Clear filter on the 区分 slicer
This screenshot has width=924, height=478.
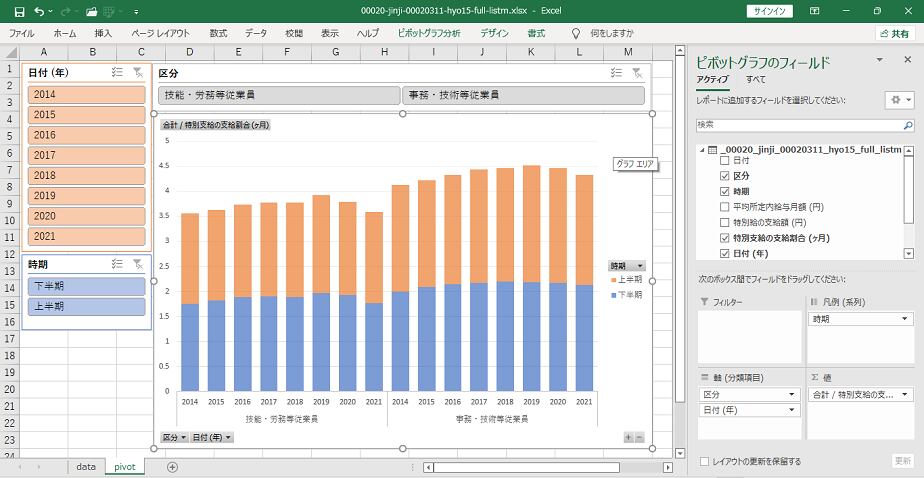(637, 73)
